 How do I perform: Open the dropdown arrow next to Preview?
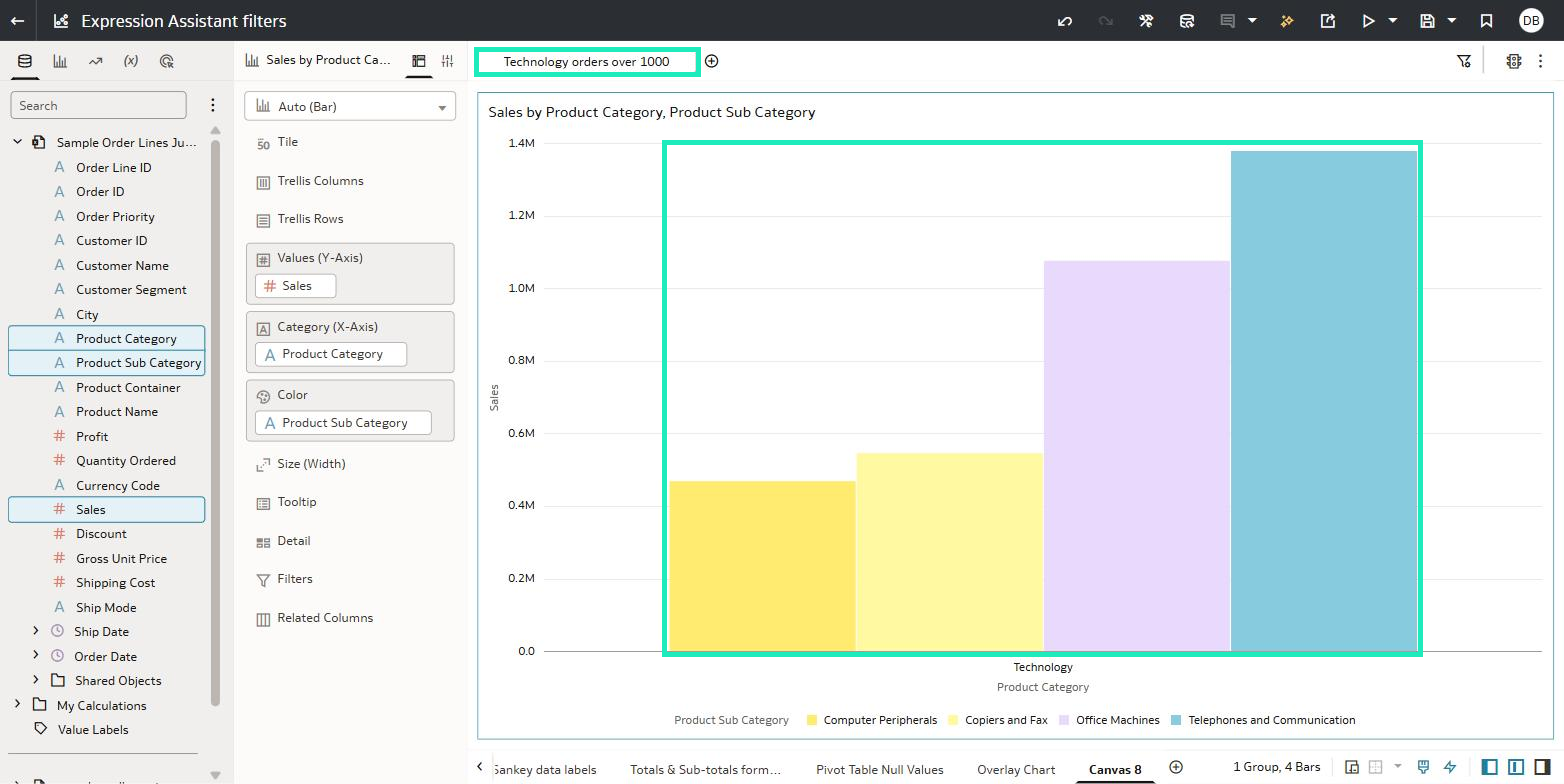(x=1393, y=20)
